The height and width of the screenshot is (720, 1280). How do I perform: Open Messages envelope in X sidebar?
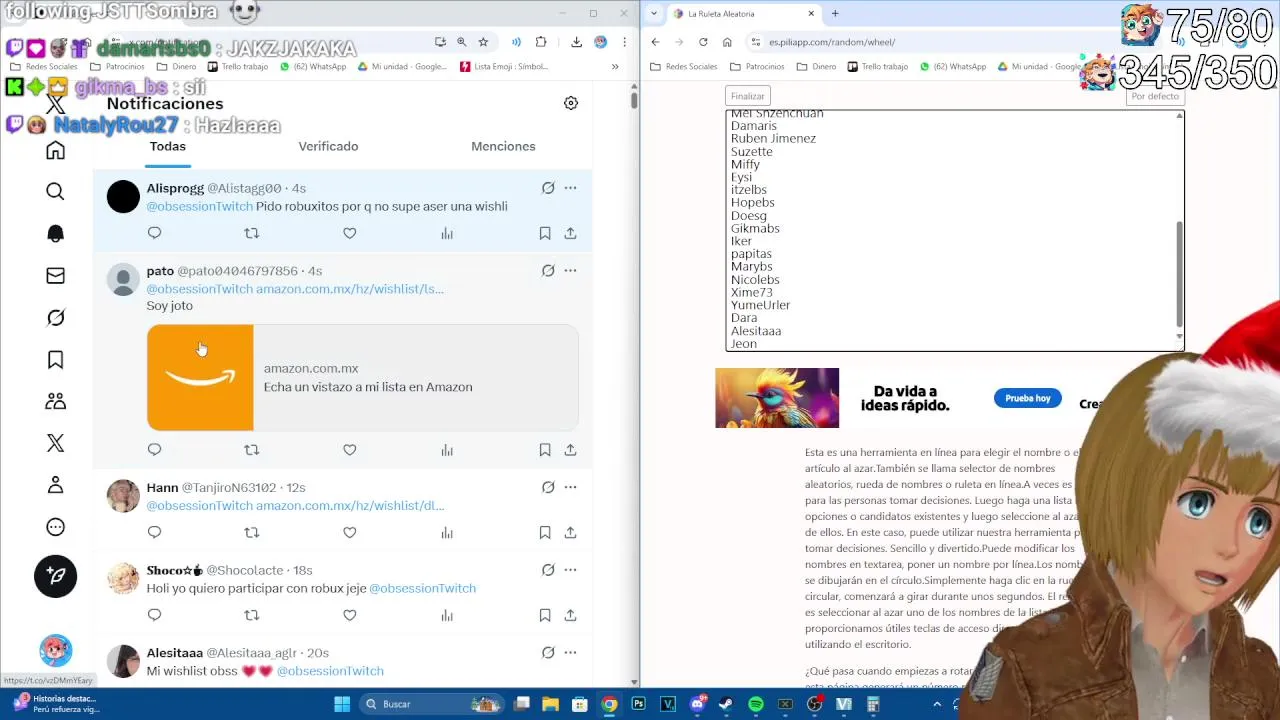click(55, 276)
